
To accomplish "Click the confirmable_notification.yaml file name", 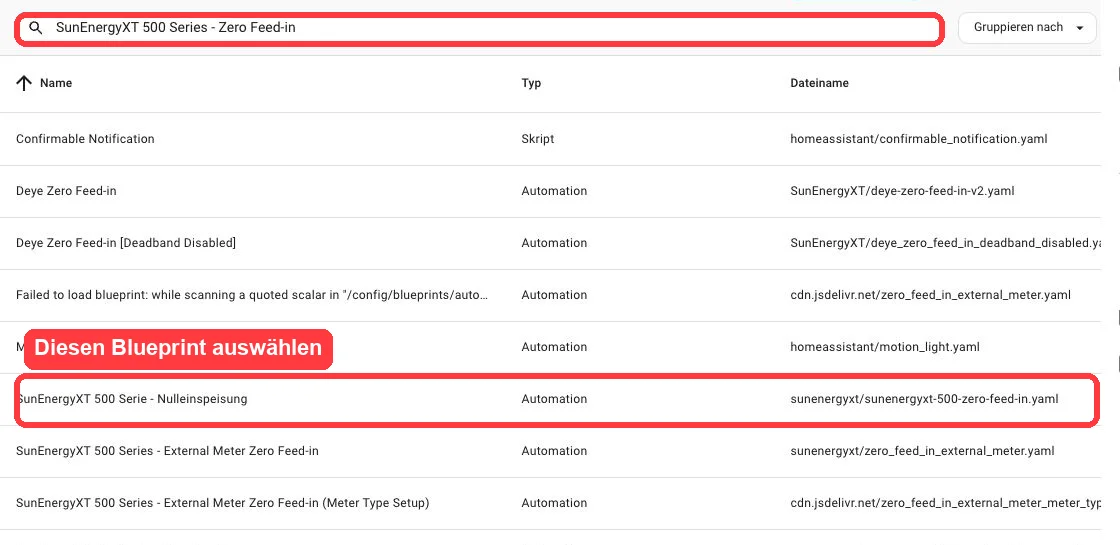I will [x=919, y=139].
